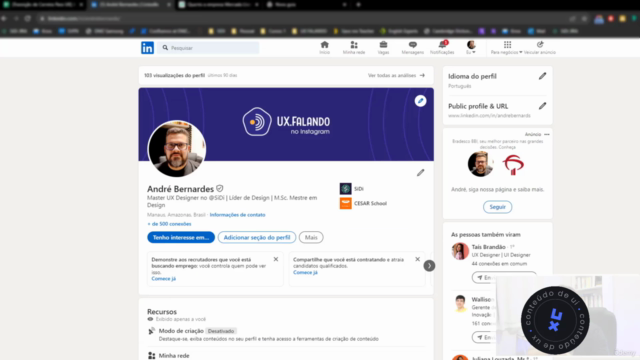Edit Public profile & URL pencil icon
The image size is (640, 360).
542,106
